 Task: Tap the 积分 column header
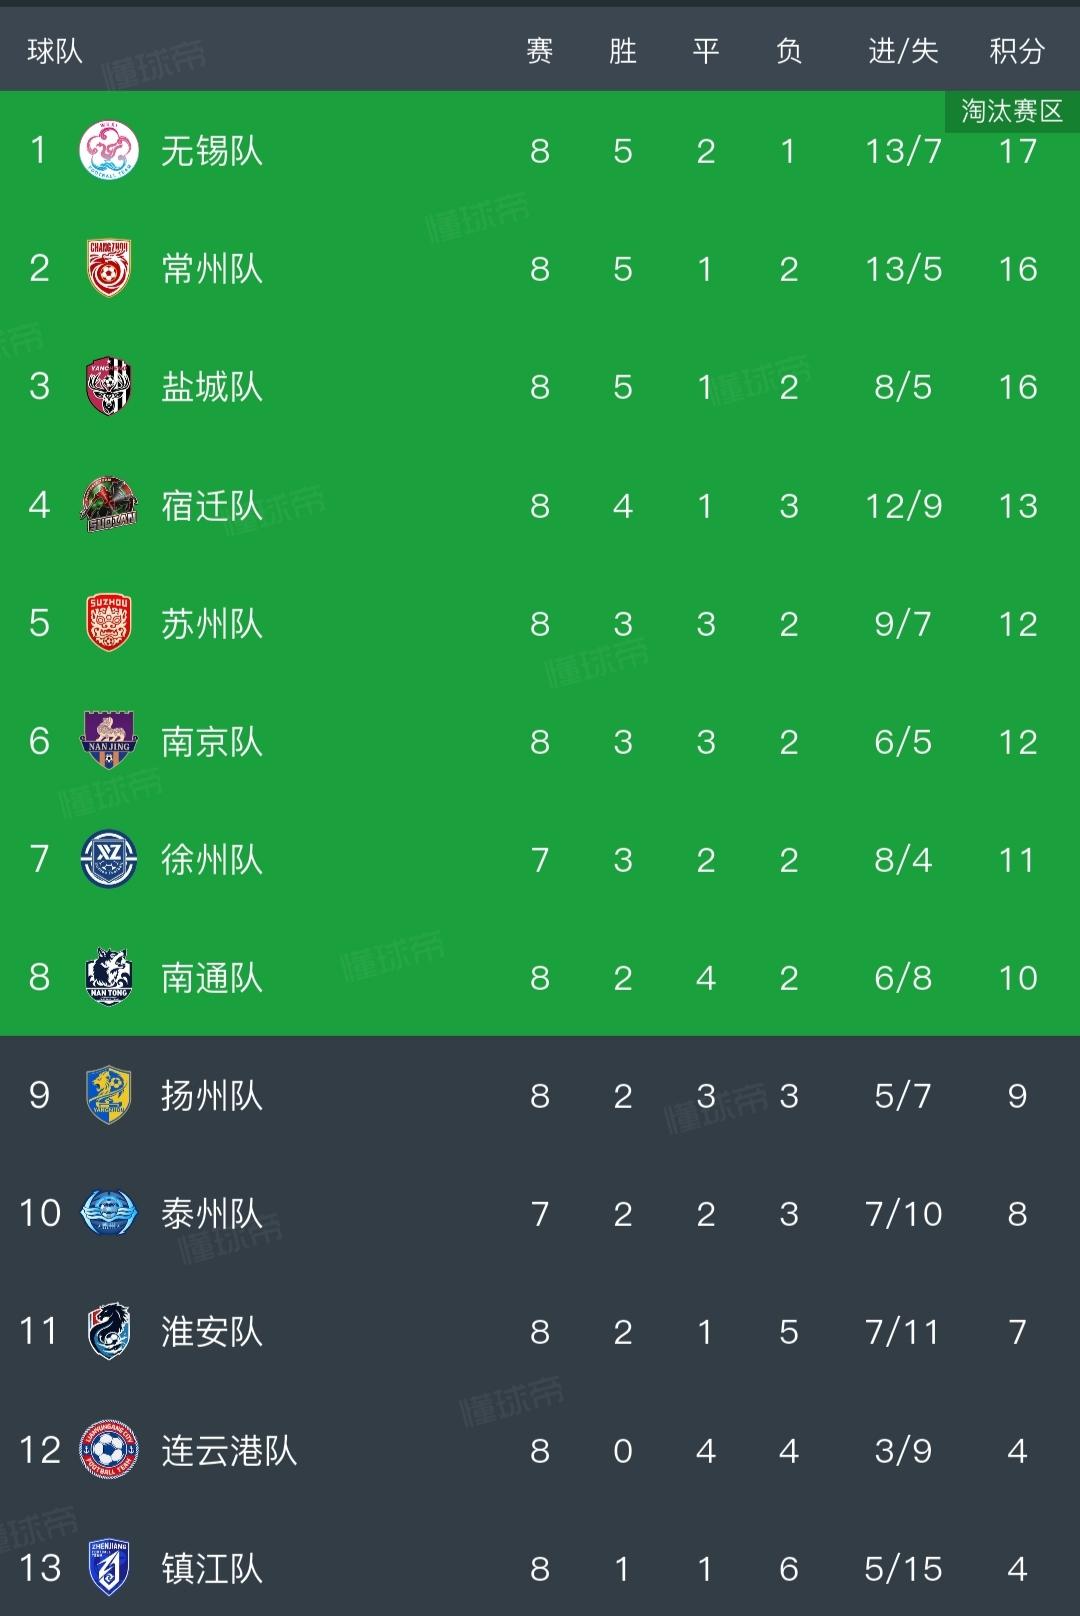click(1017, 51)
